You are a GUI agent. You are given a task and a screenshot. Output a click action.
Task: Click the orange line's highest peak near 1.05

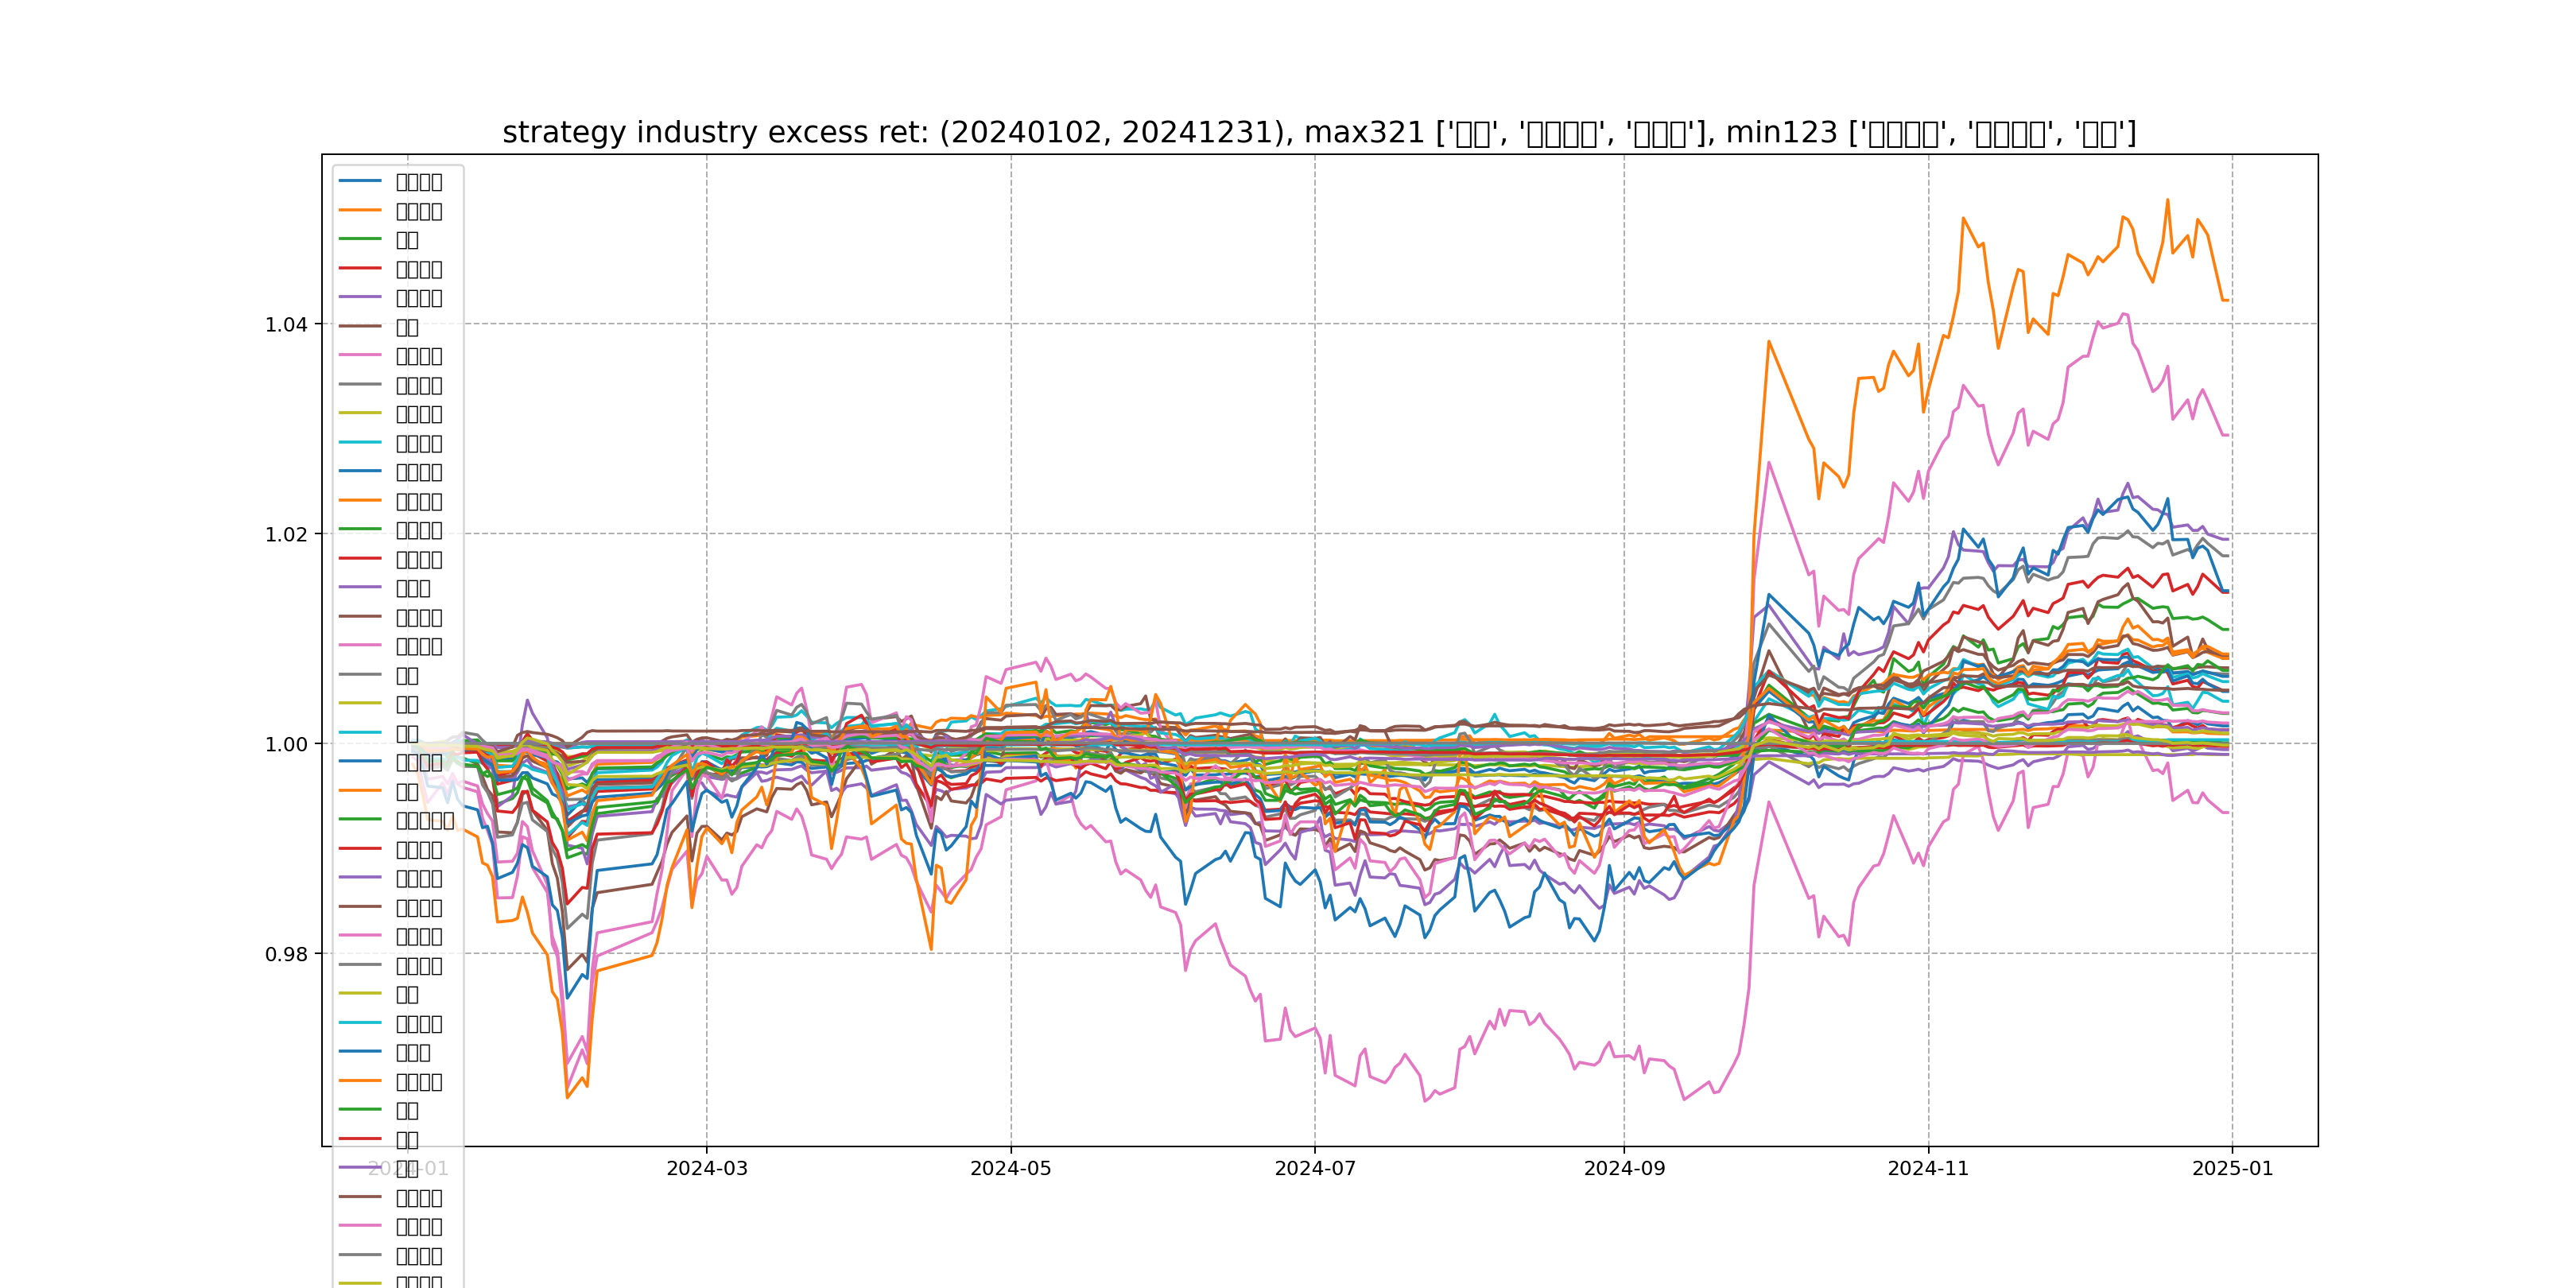coord(2167,200)
